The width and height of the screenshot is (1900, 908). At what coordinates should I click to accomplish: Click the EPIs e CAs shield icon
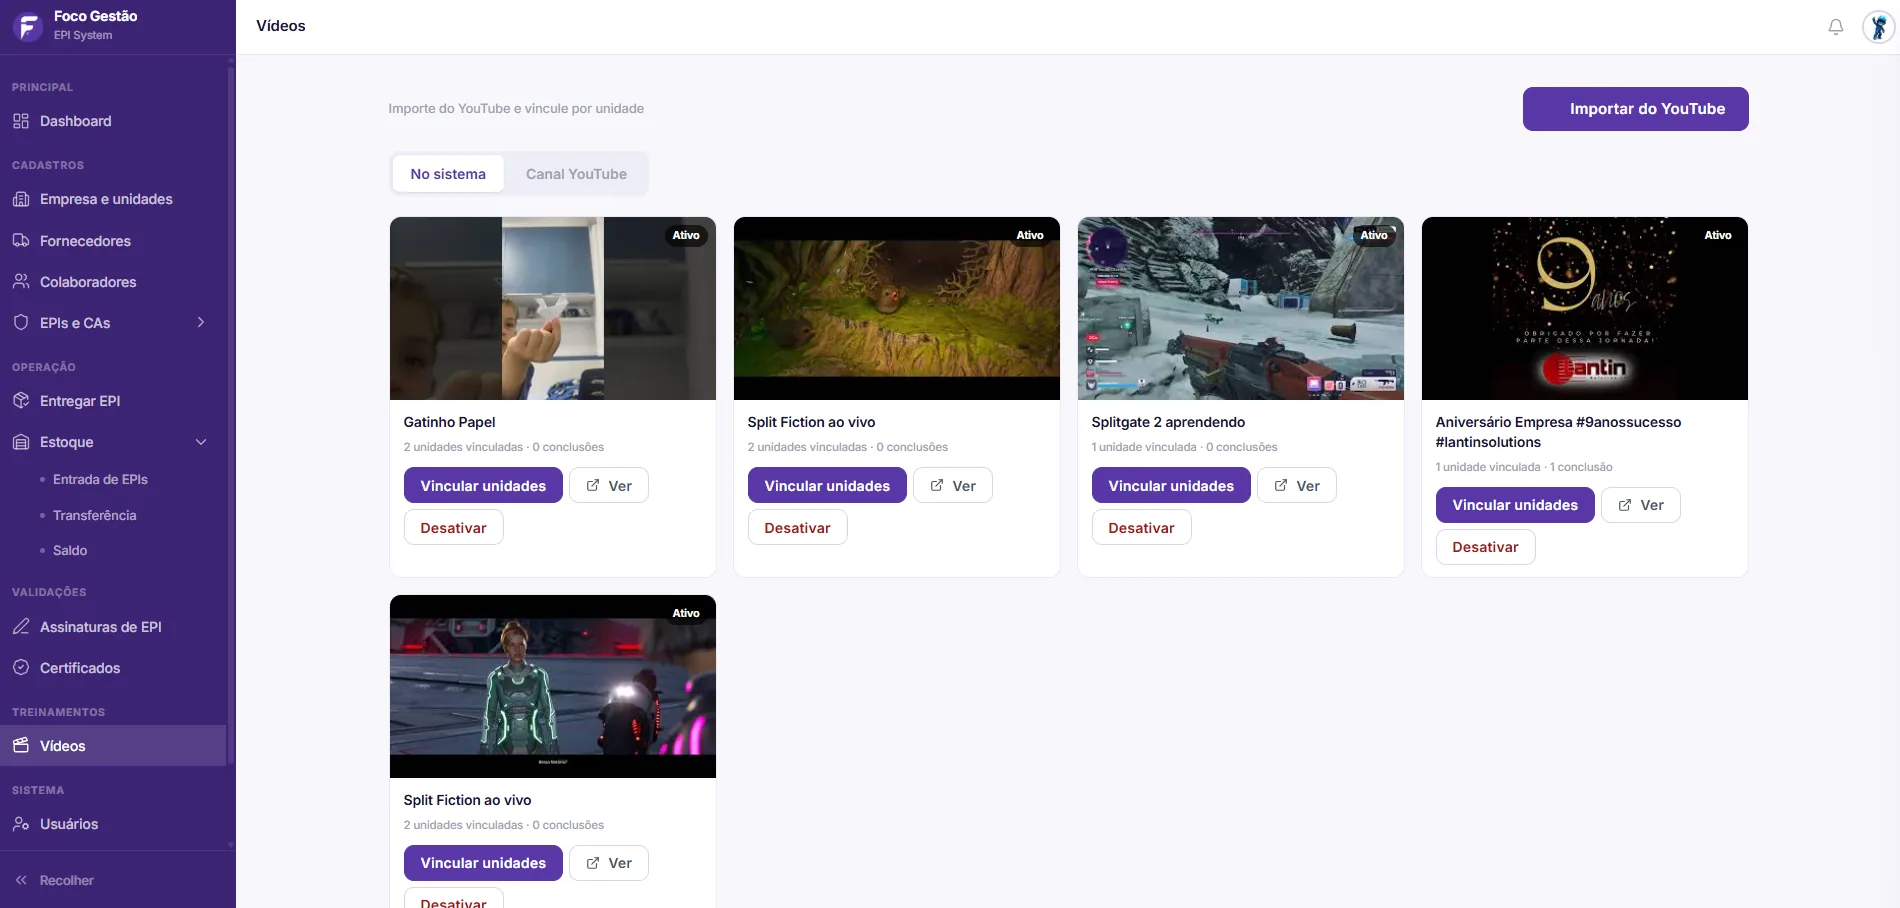coord(21,323)
